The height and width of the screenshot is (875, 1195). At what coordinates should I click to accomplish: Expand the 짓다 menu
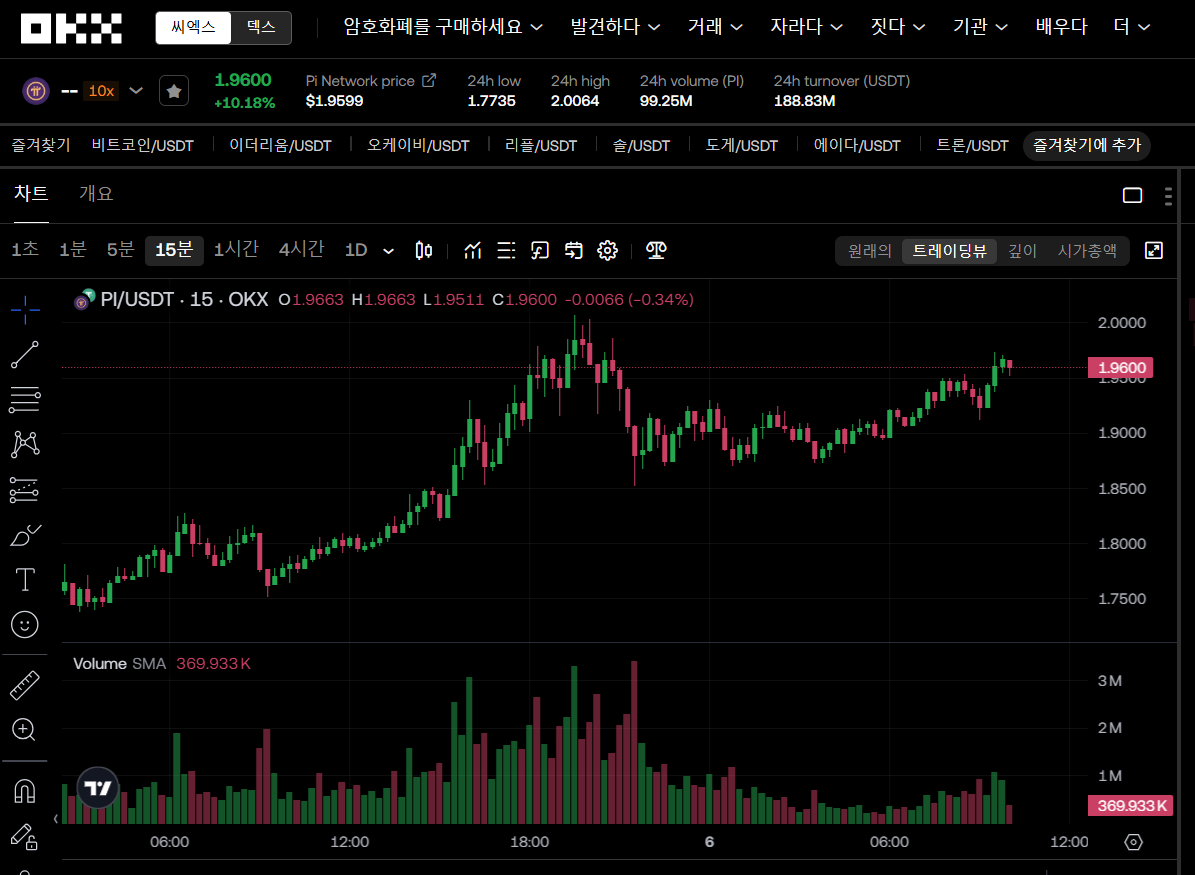pyautogui.click(x=898, y=27)
